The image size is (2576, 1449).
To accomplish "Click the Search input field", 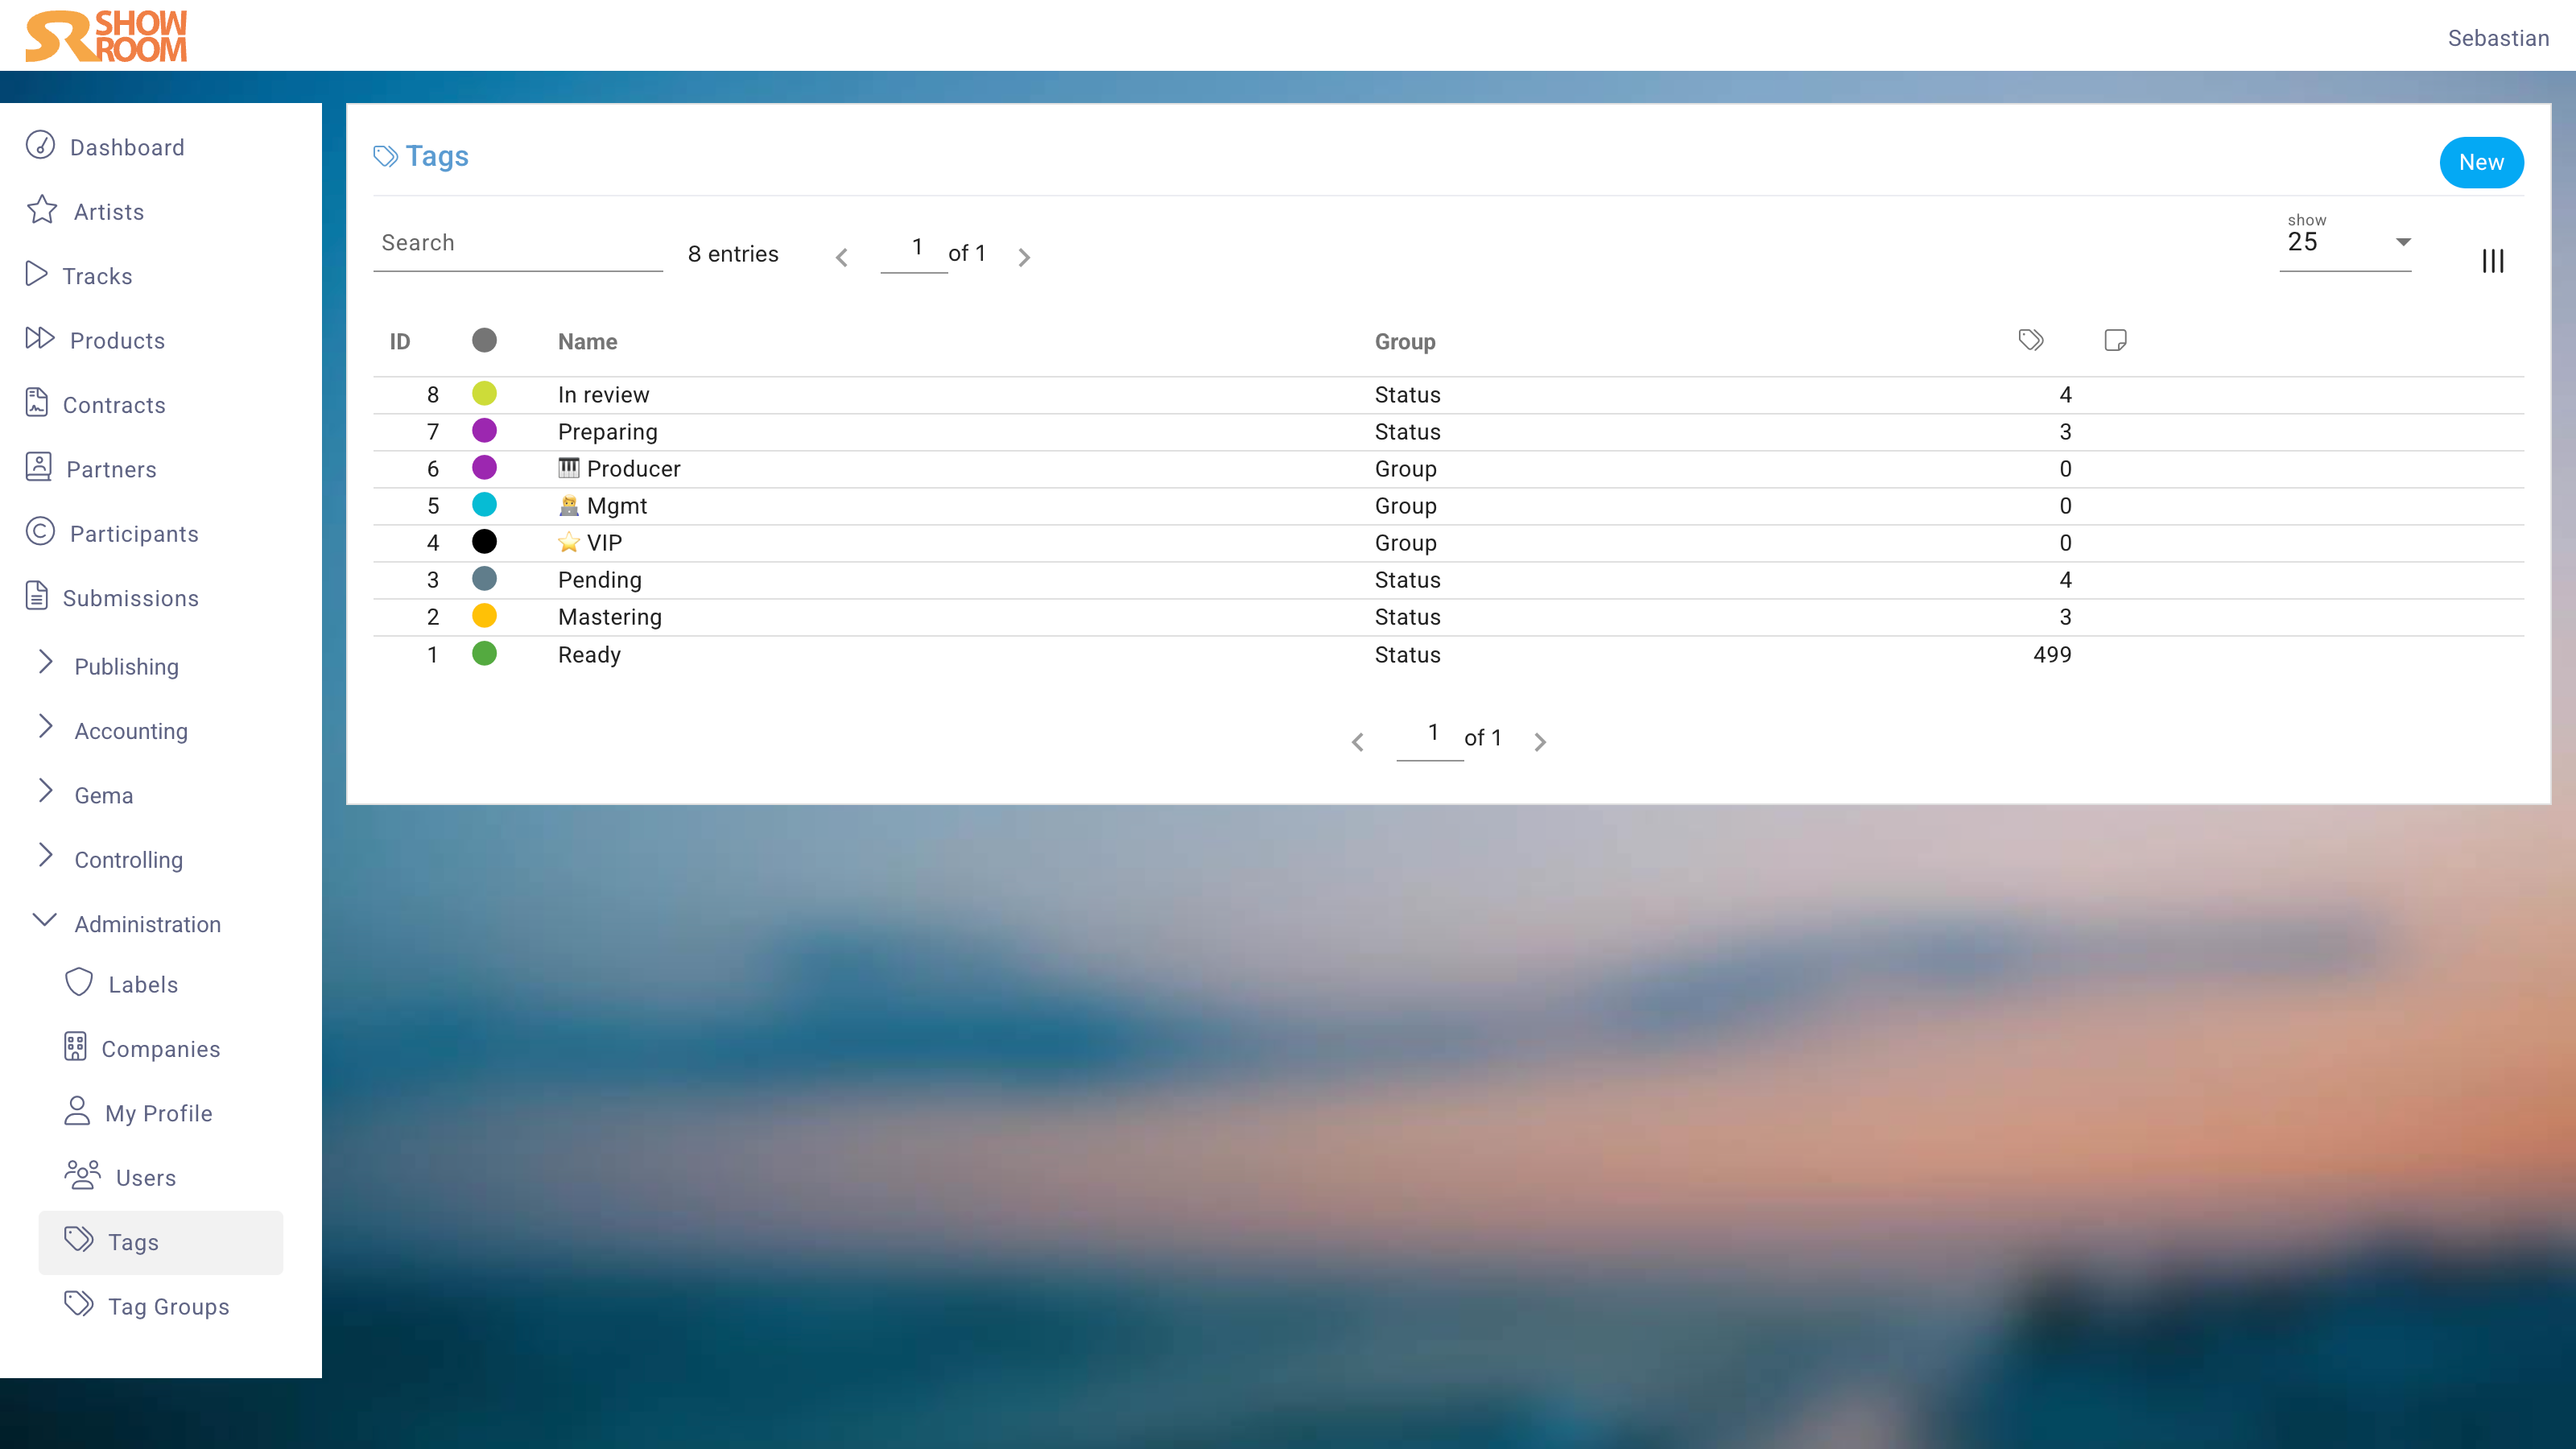I will (x=517, y=243).
